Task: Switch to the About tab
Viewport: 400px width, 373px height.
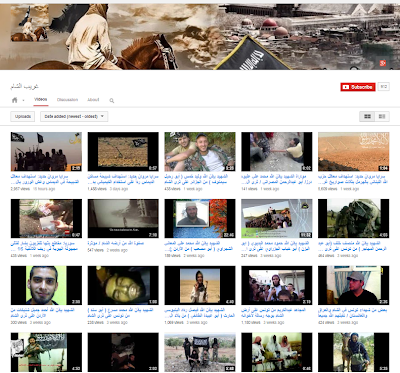Action: coord(93,100)
